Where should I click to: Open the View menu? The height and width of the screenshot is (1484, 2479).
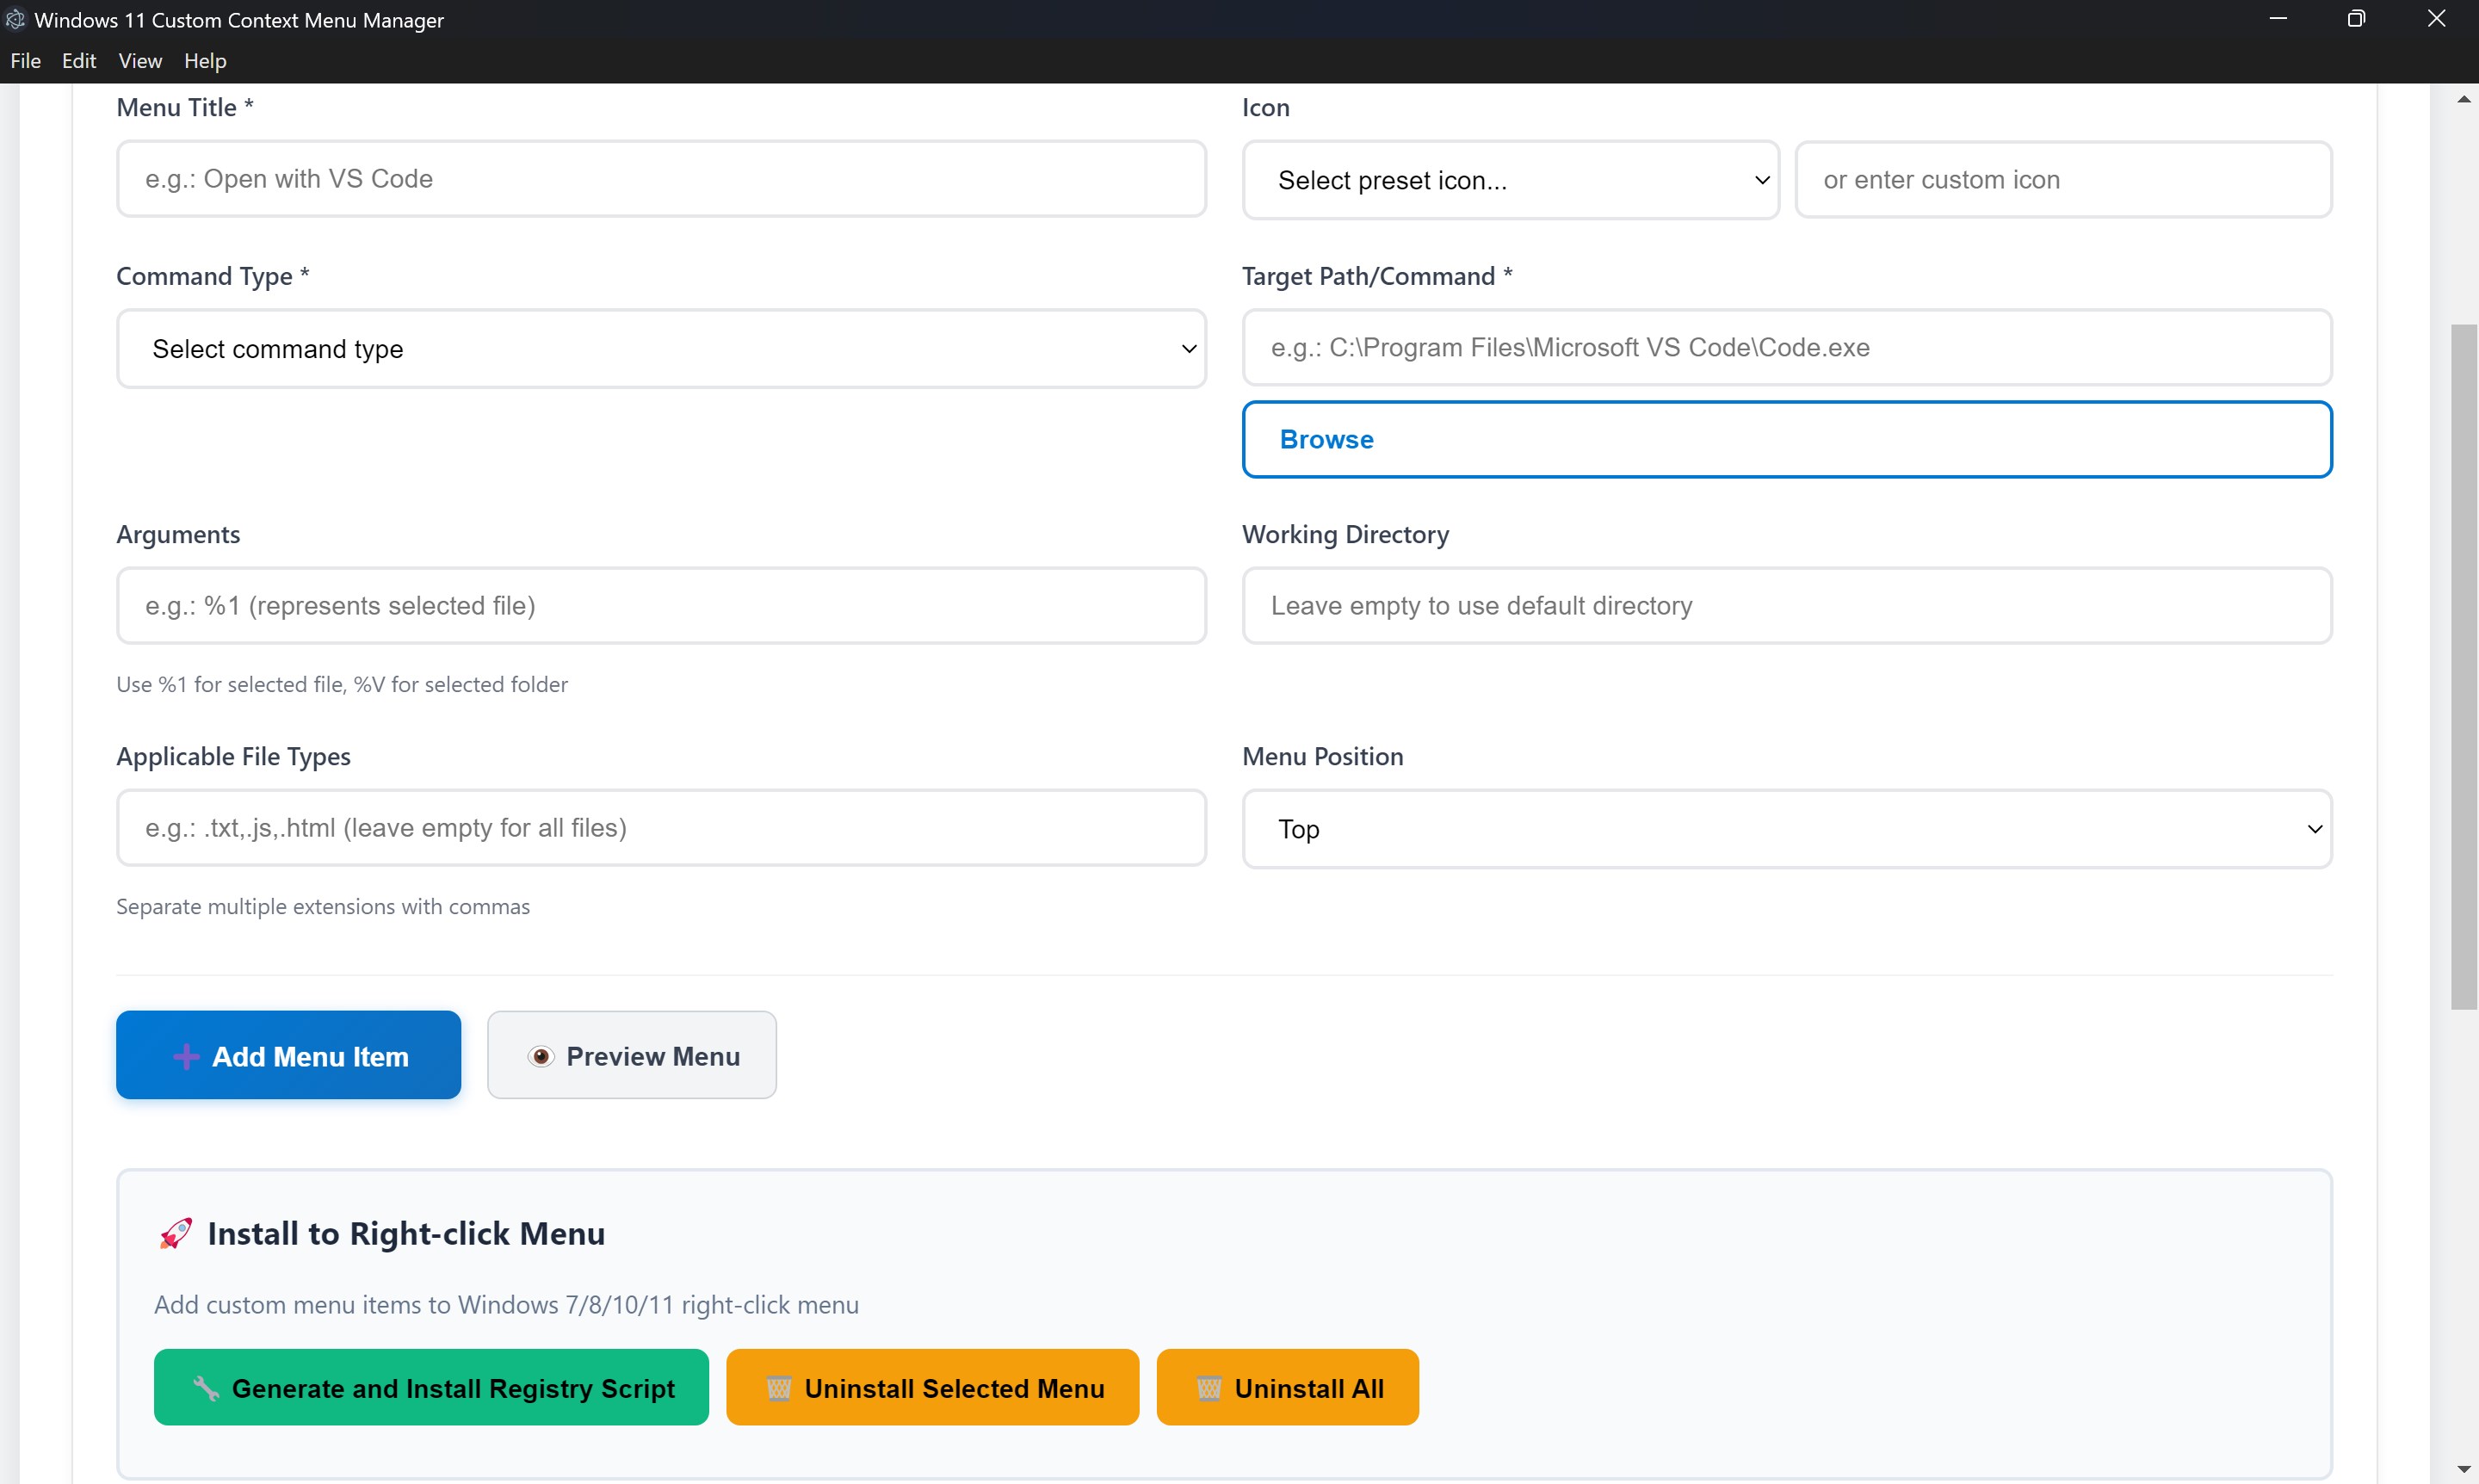click(140, 61)
